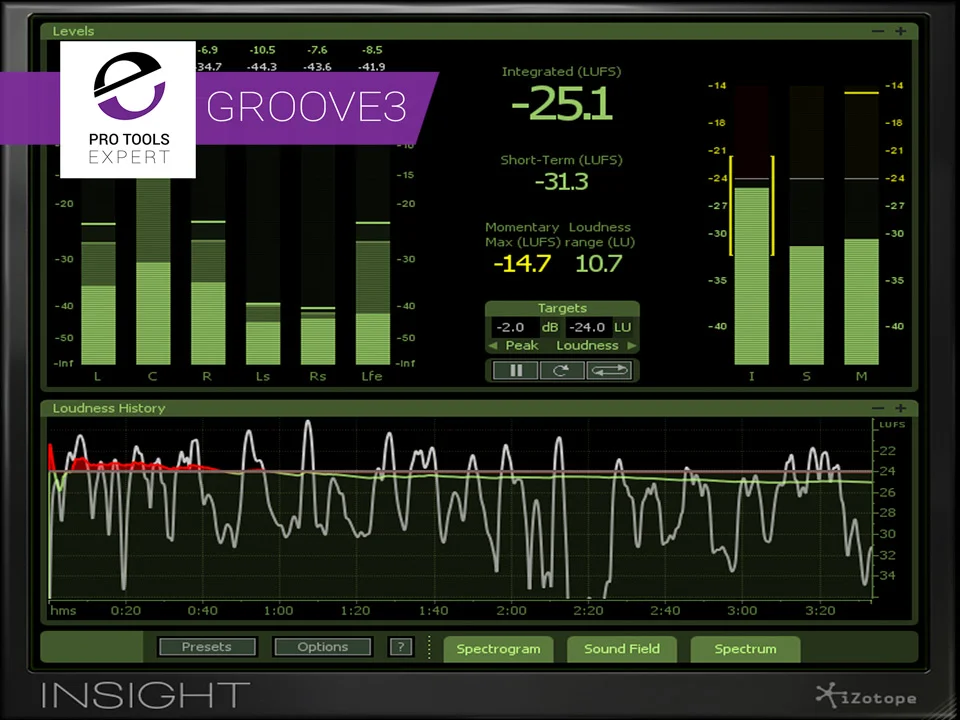The width and height of the screenshot is (960, 720).
Task: Edit the -2.0 dB peak target field
Action: (515, 327)
